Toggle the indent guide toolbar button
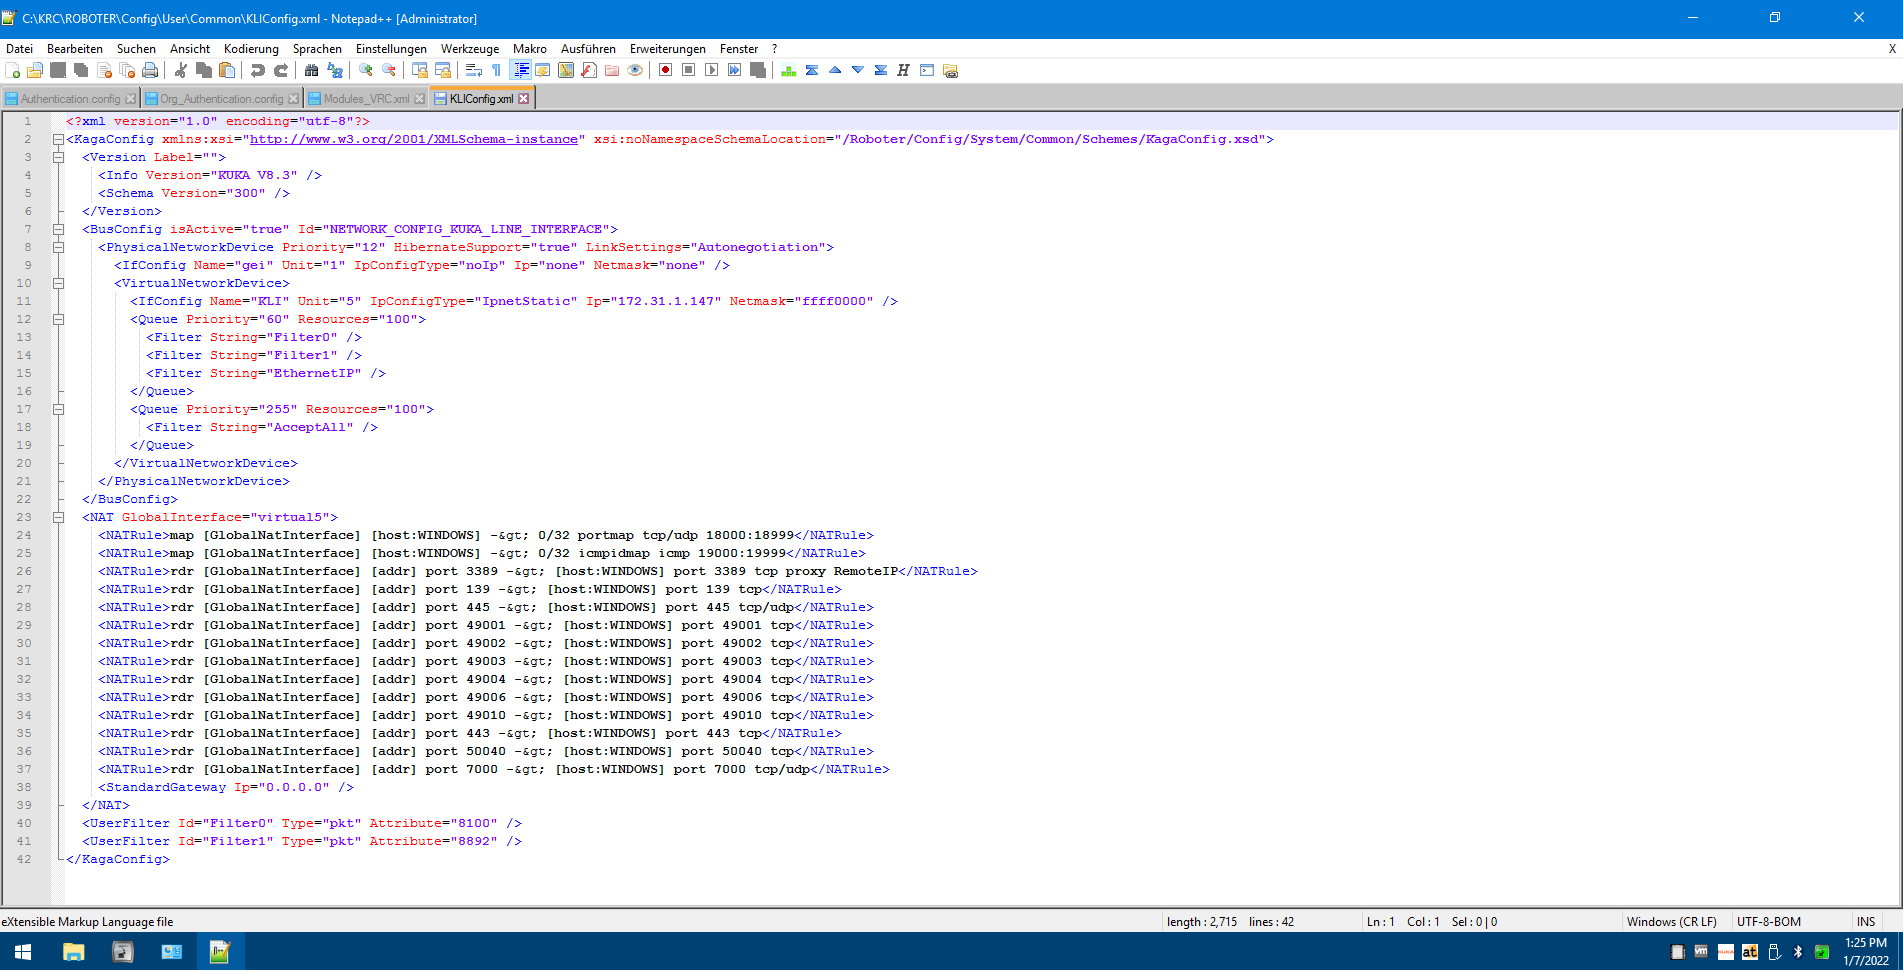The height and width of the screenshot is (970, 1903). click(520, 70)
